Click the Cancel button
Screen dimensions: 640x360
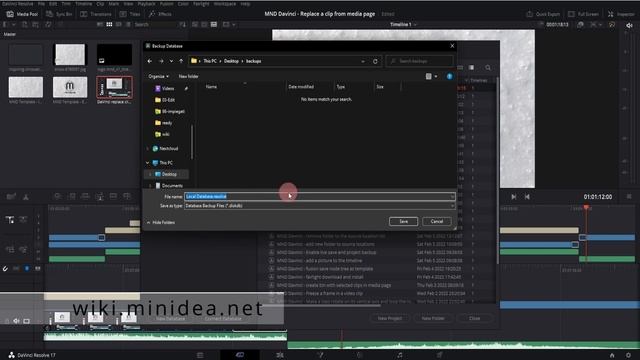437,221
